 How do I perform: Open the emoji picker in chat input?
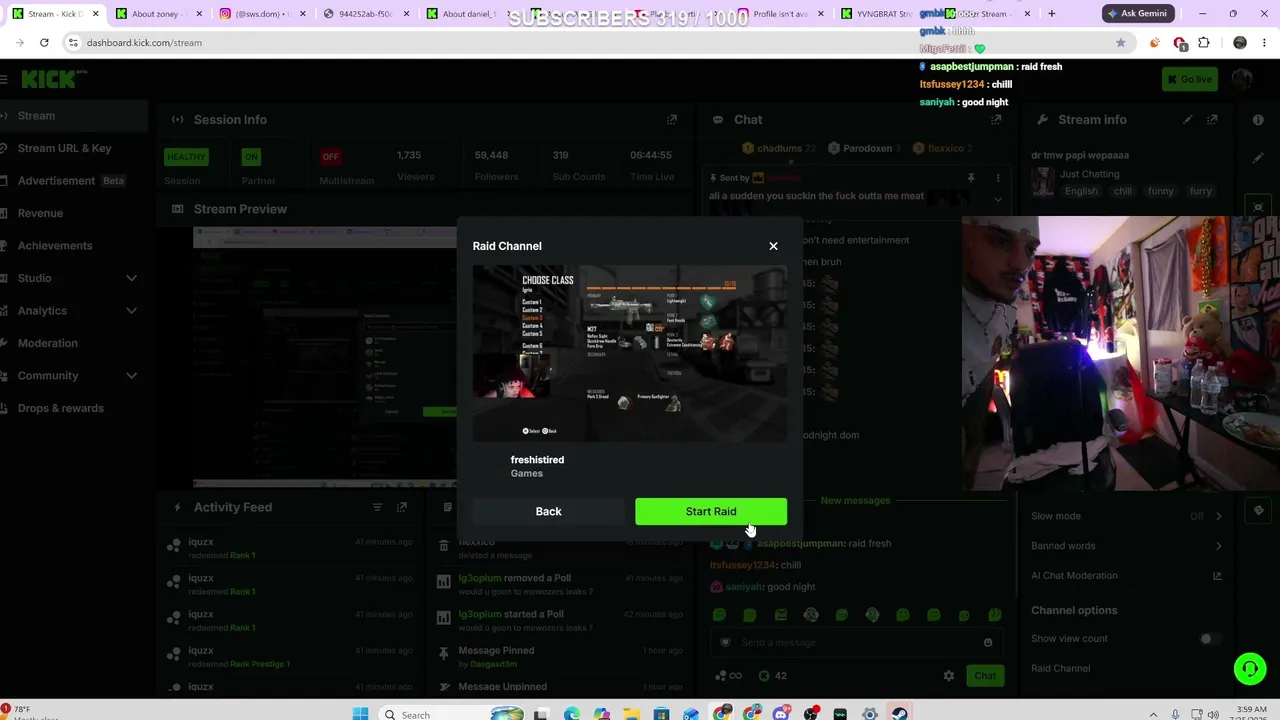click(x=988, y=643)
